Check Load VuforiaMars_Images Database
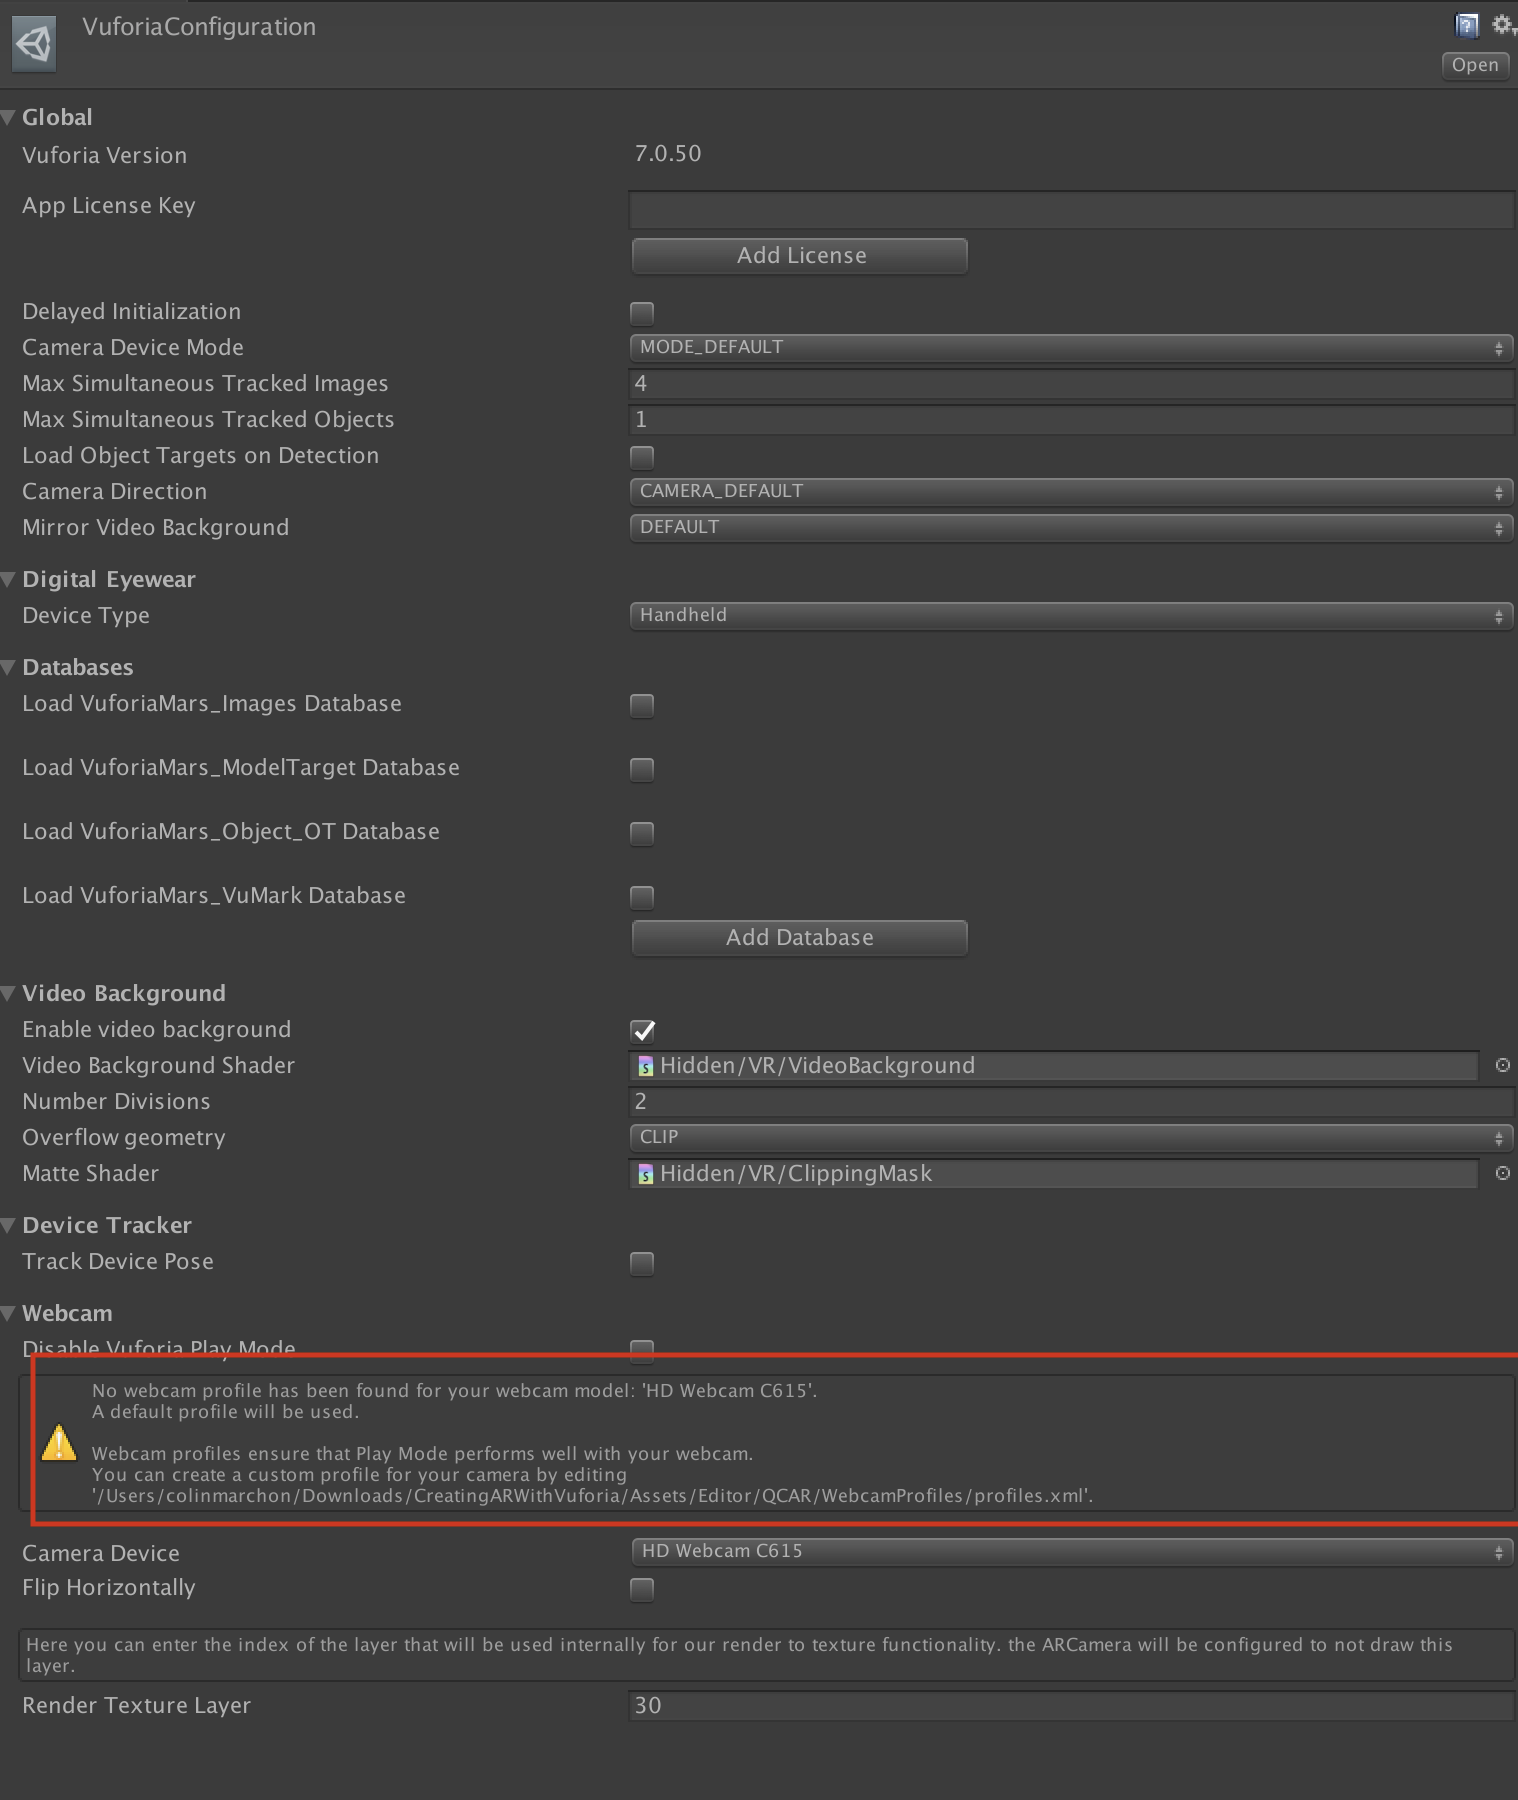Screen dimensions: 1518x1800 pos(642,705)
